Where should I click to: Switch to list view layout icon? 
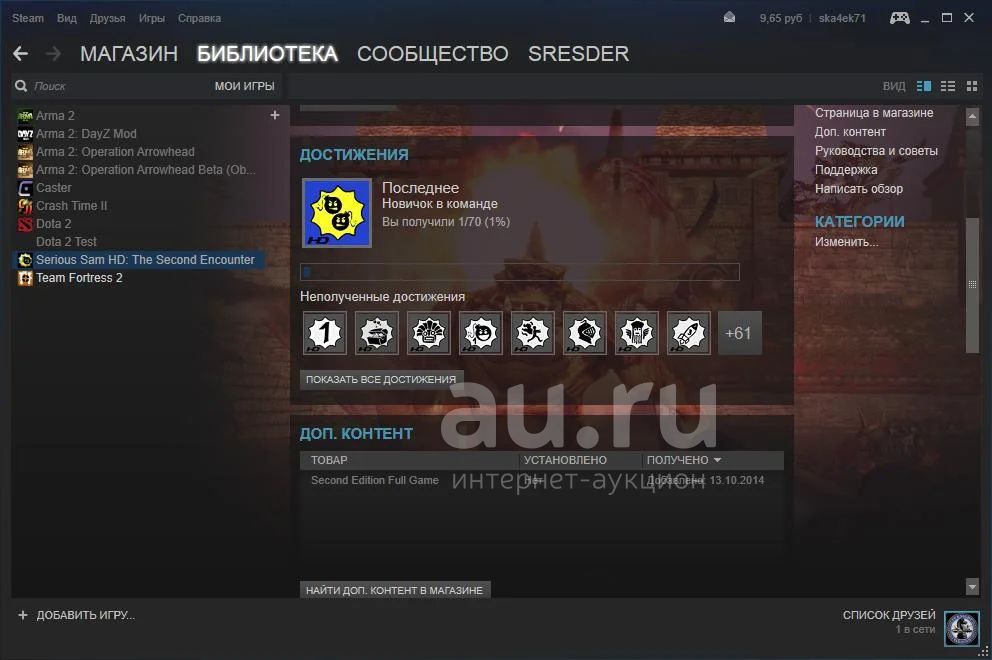pyautogui.click(x=948, y=85)
